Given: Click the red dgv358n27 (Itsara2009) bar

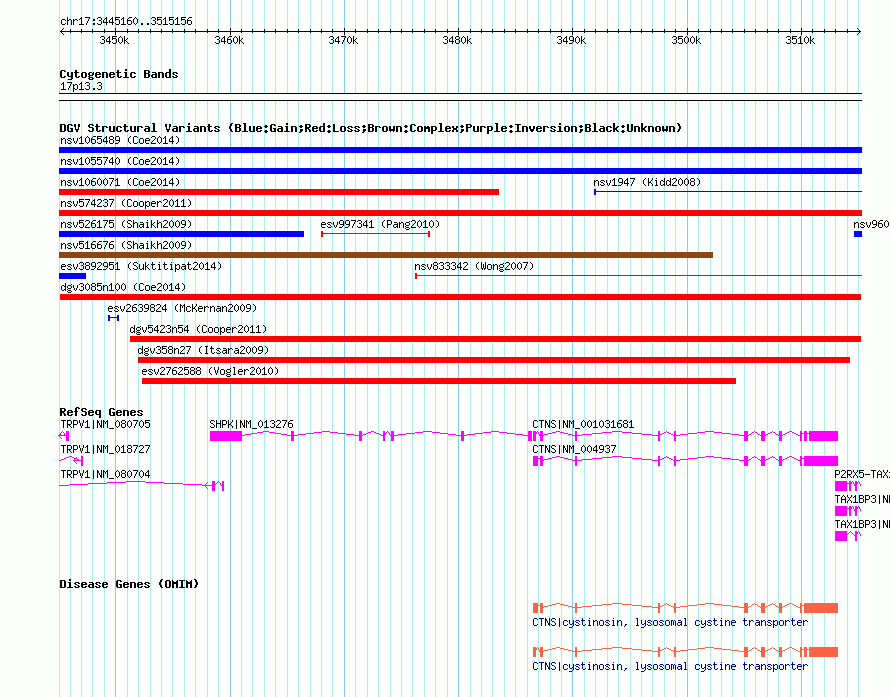Looking at the screenshot, I should click(494, 360).
